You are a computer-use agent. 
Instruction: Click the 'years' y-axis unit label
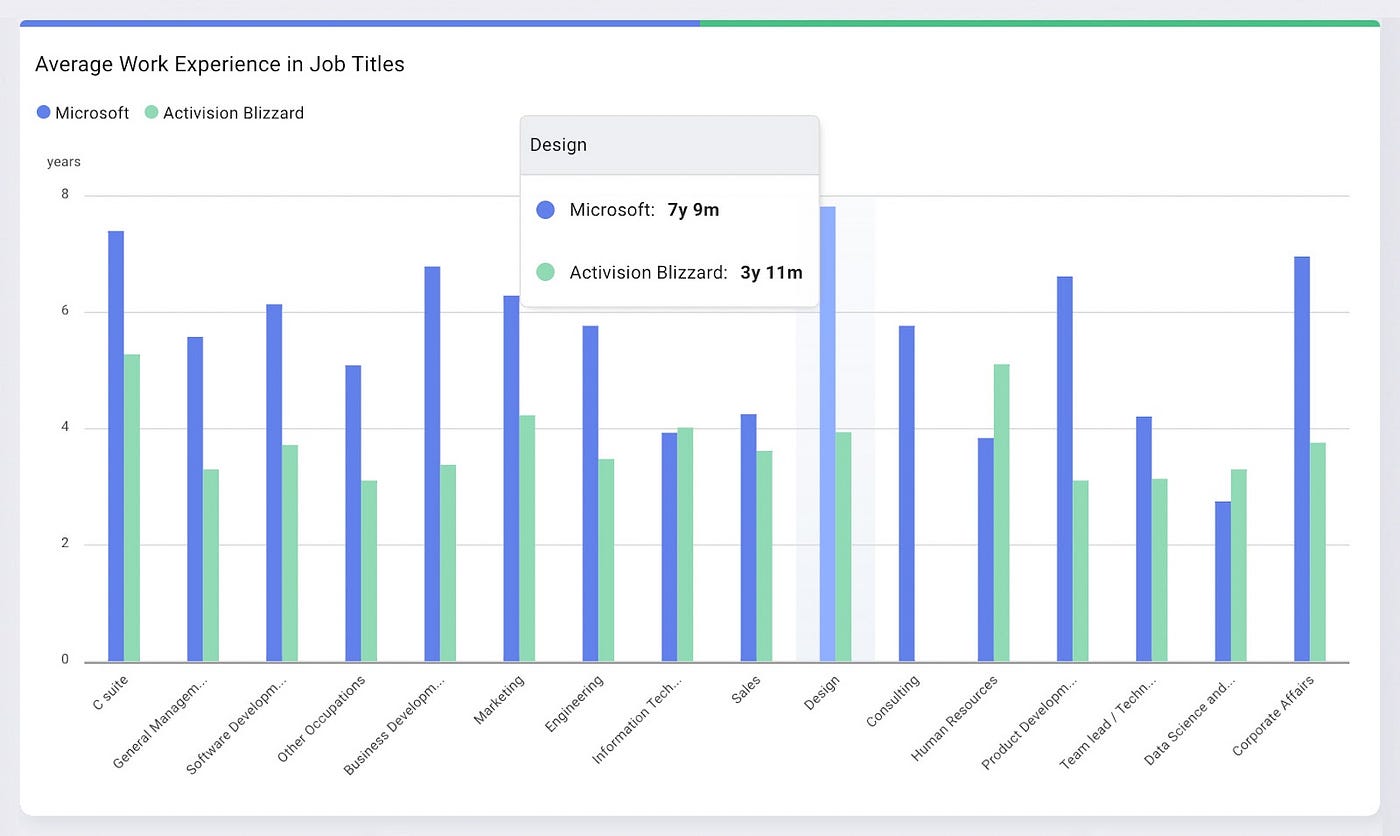point(63,161)
